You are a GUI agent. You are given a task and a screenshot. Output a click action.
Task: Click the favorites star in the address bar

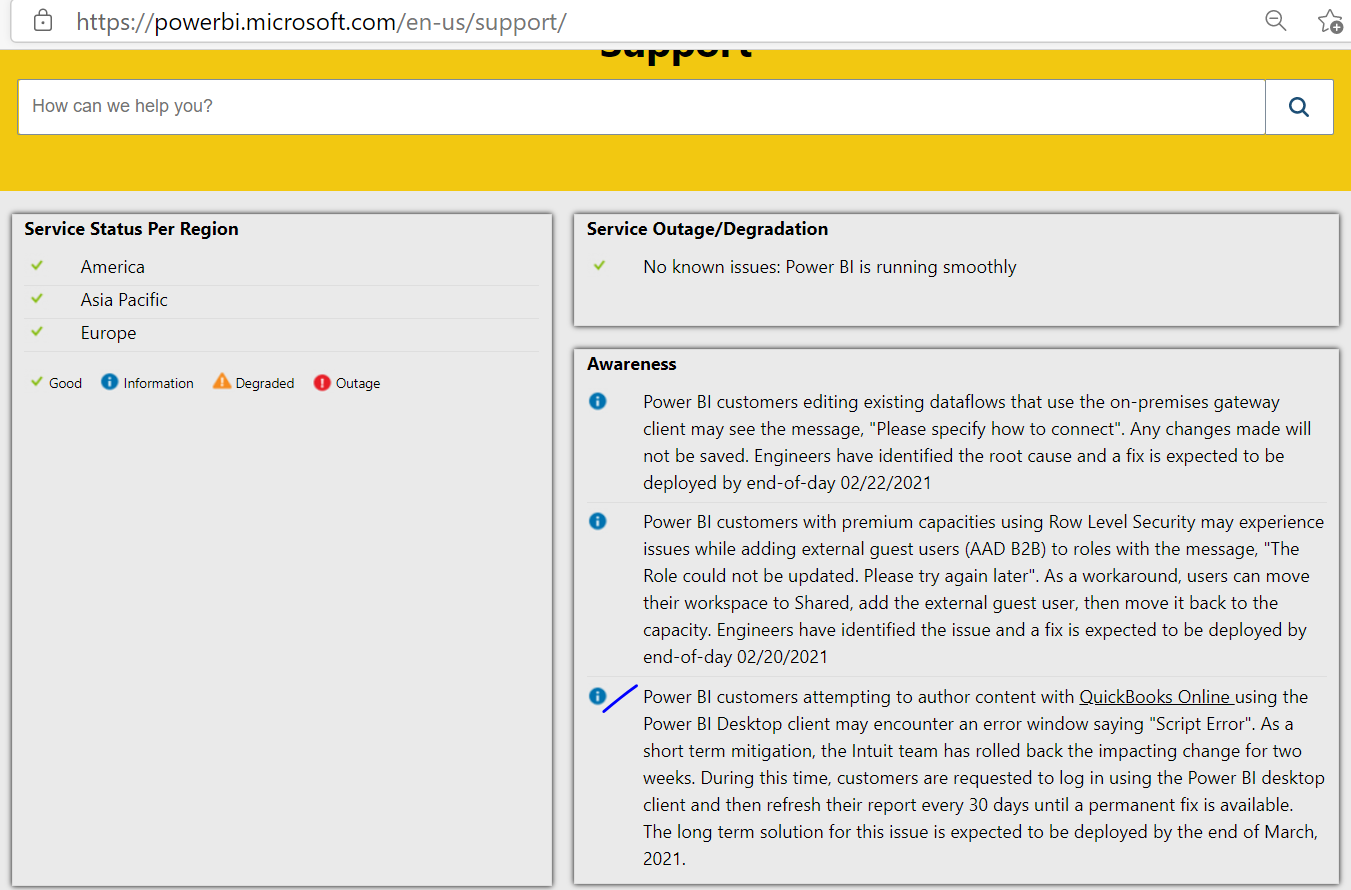pos(1329,20)
